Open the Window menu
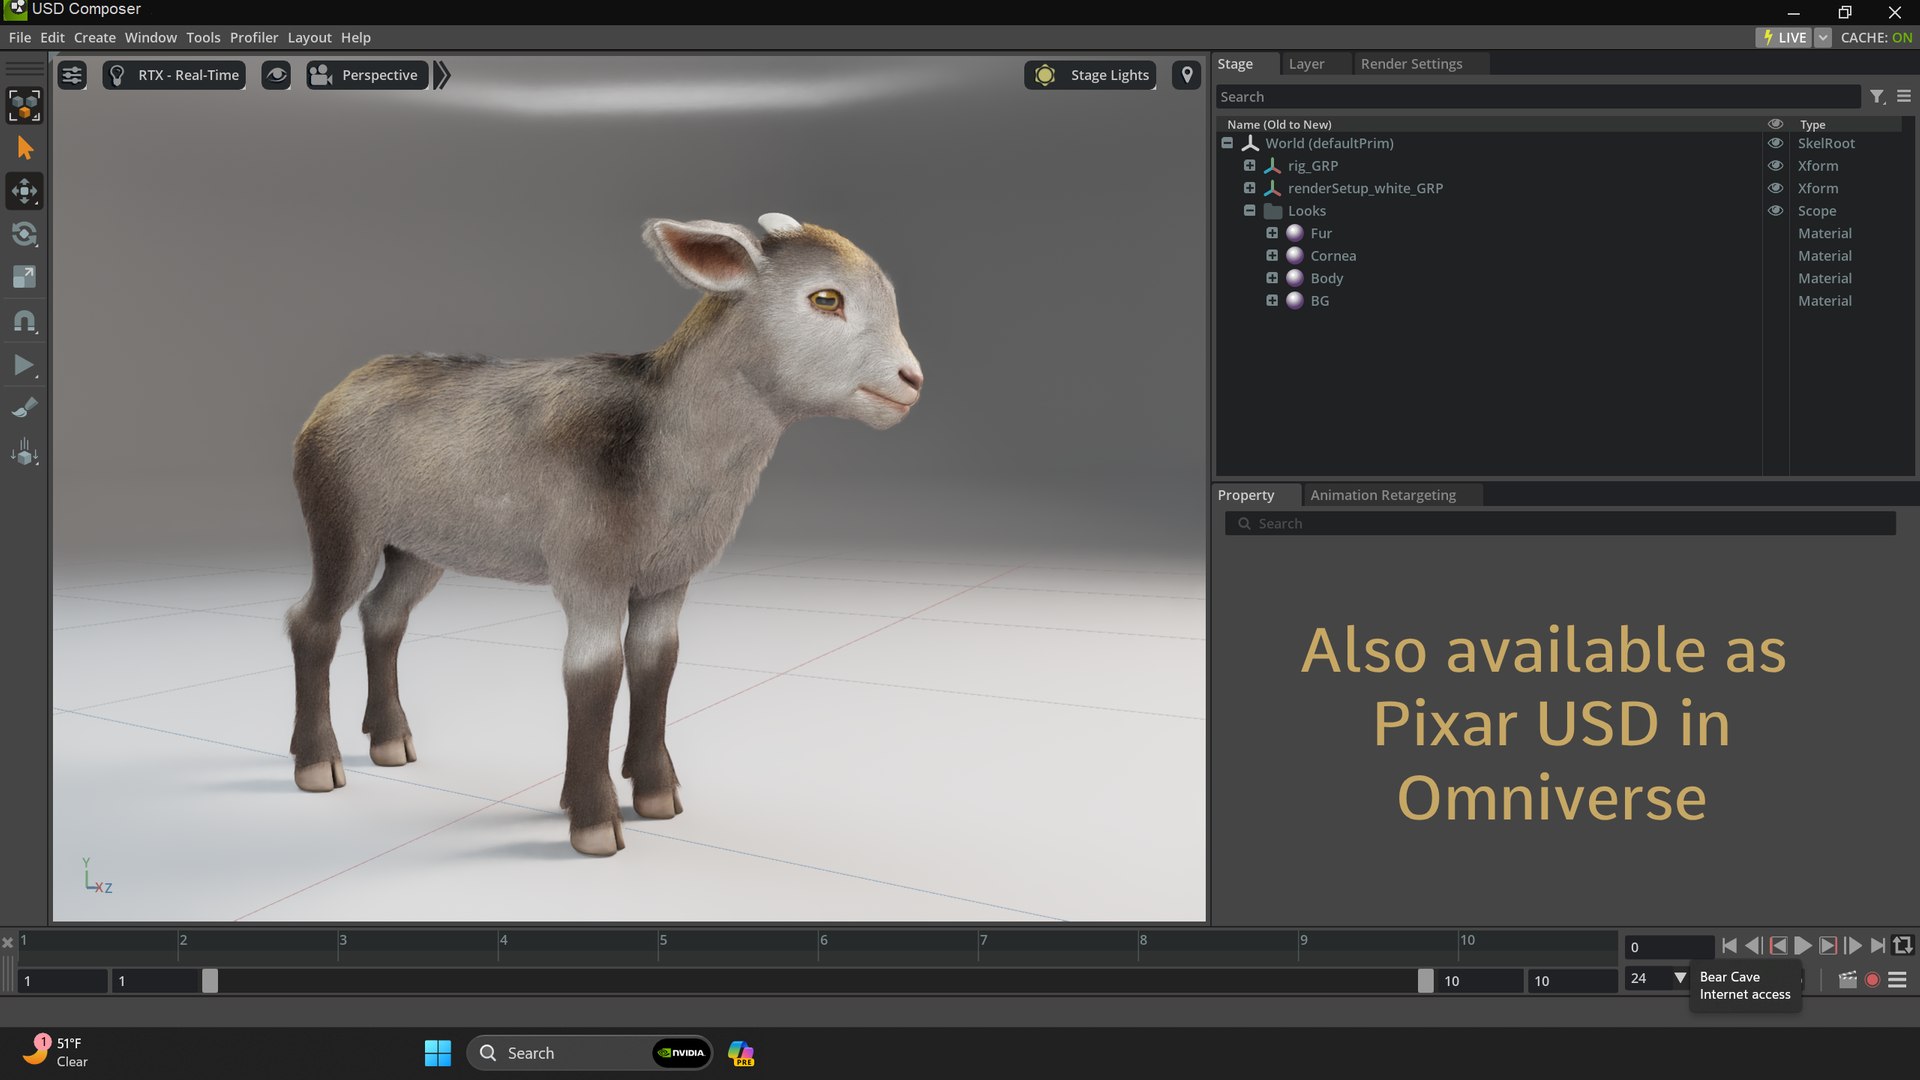This screenshot has width=1920, height=1080. click(x=151, y=37)
